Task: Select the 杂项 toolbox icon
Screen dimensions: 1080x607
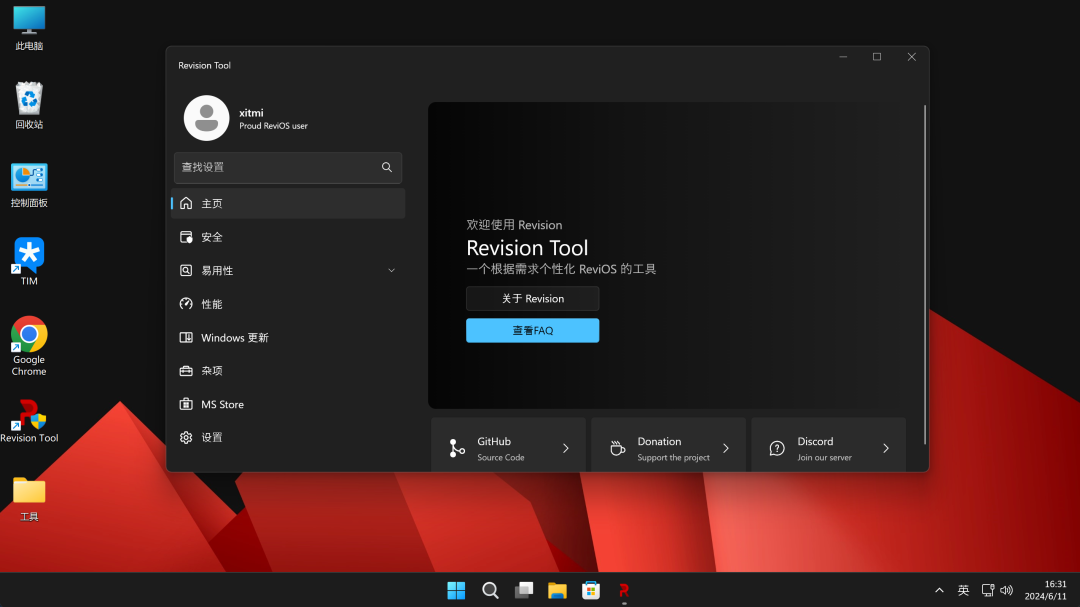Action: tap(186, 371)
